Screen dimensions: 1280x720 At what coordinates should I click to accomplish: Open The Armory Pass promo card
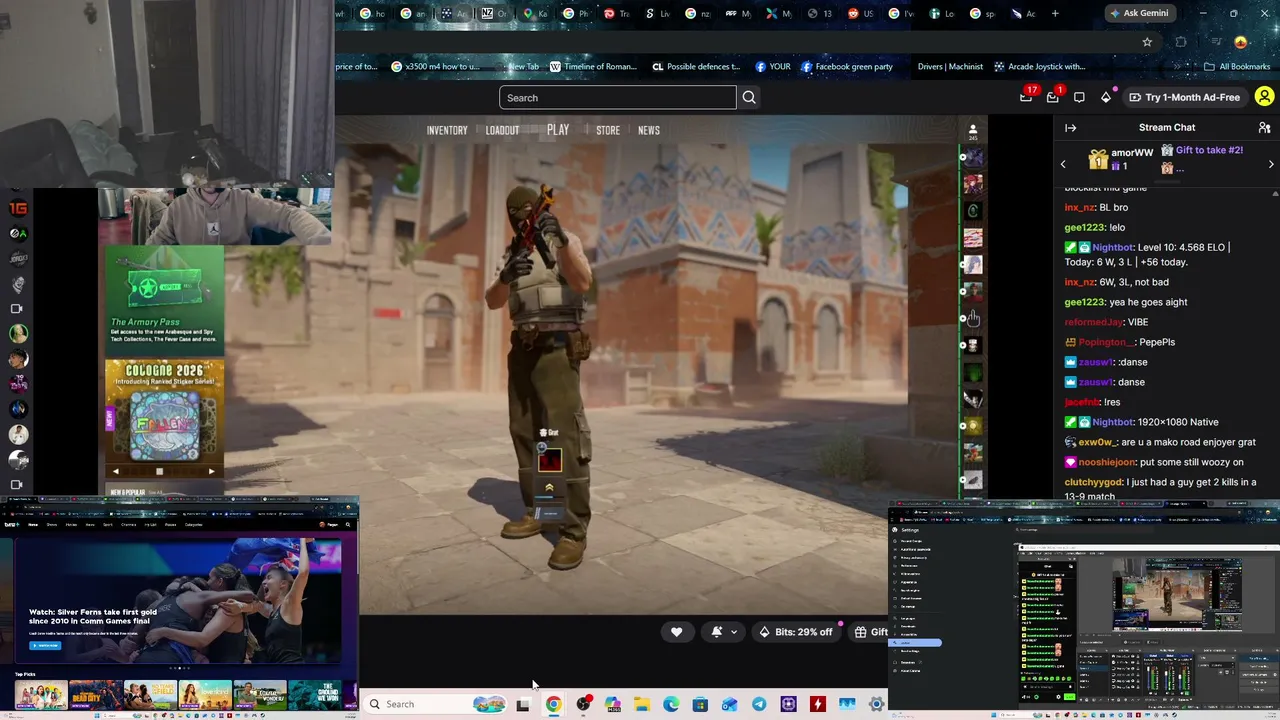(164, 299)
